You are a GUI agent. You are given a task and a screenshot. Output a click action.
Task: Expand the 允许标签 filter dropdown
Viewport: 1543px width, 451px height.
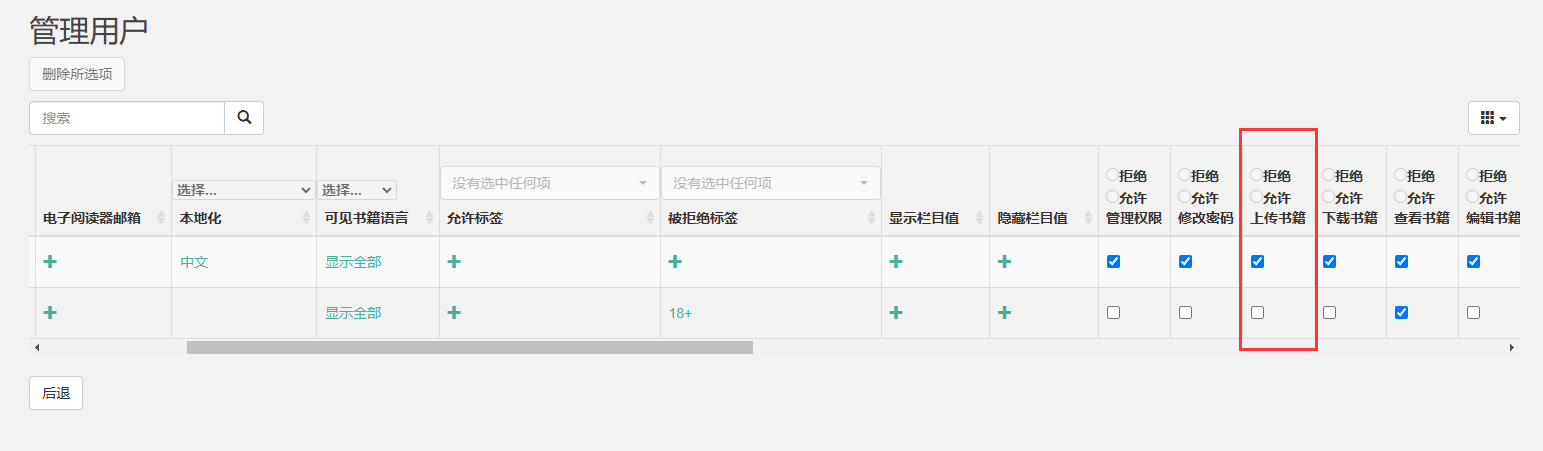pos(549,183)
